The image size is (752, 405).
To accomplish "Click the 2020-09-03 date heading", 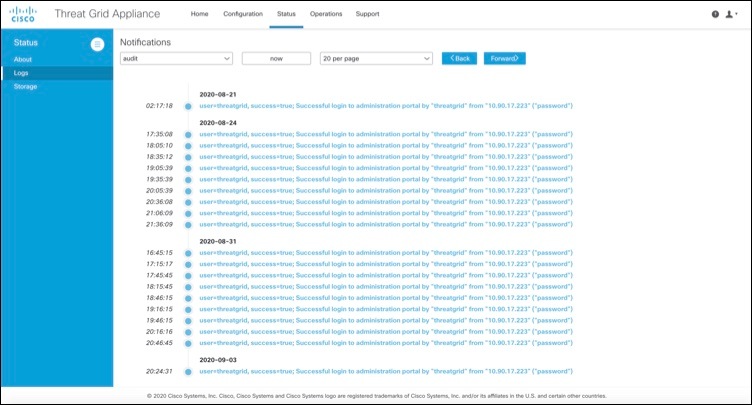I will pyautogui.click(x=218, y=360).
